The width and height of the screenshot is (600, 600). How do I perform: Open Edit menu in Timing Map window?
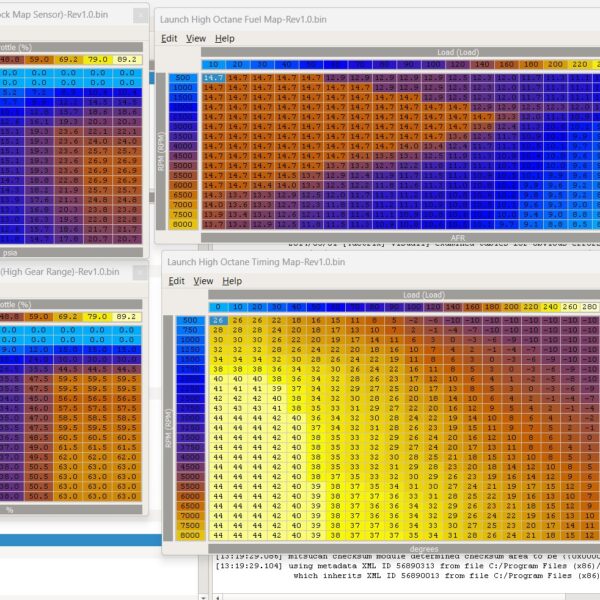point(176,281)
